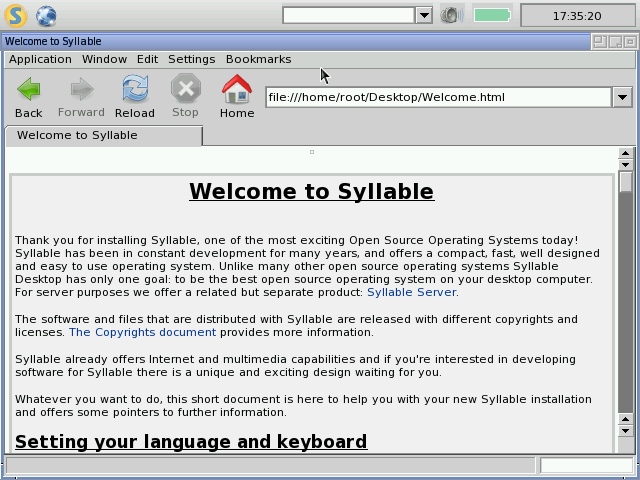Image resolution: width=640 pixels, height=480 pixels.
Task: Launch the globe web browser icon
Action: tap(46, 16)
